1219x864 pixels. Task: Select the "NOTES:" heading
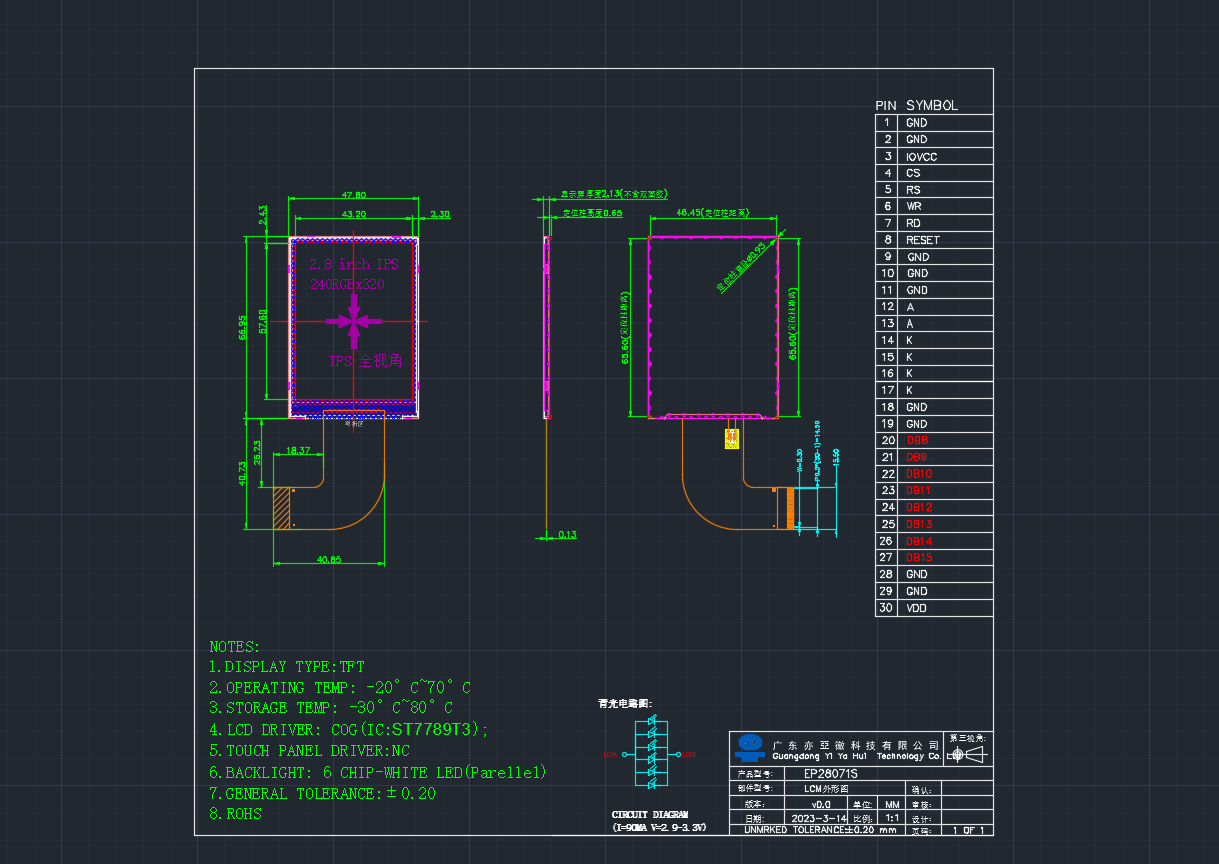[x=235, y=647]
